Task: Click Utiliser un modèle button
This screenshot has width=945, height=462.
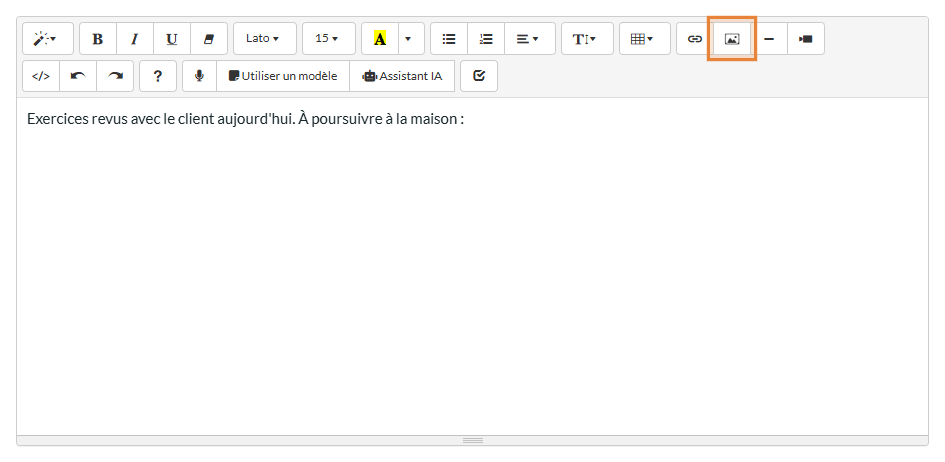Action: (283, 76)
